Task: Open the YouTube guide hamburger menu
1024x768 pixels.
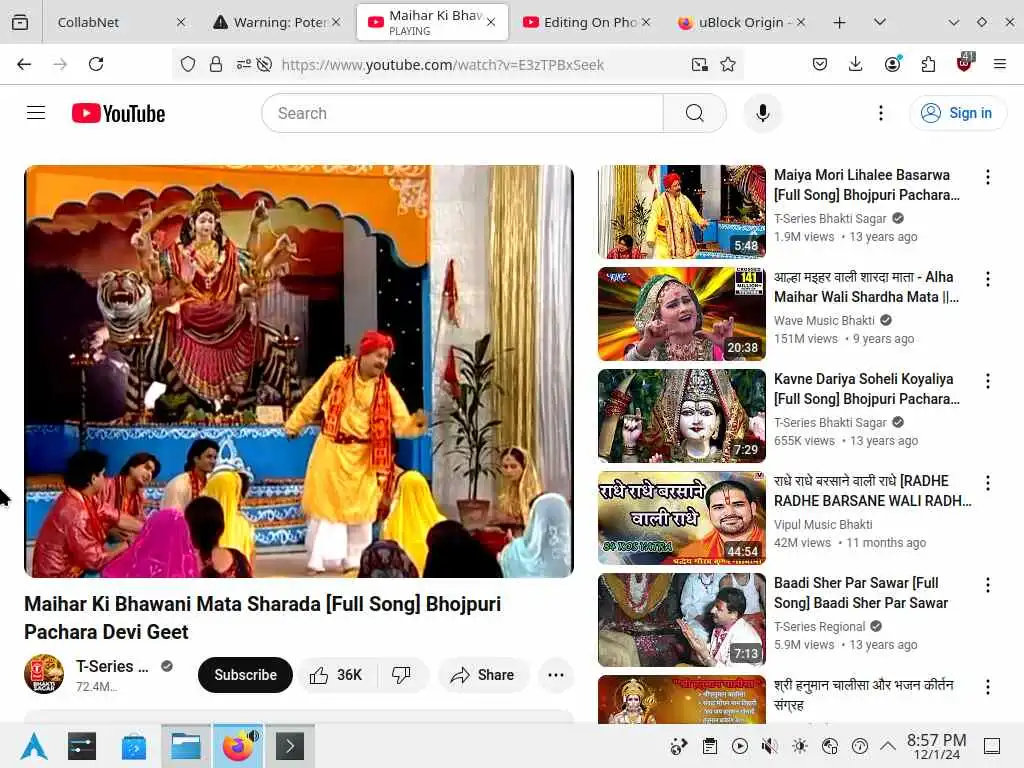Action: 36,113
